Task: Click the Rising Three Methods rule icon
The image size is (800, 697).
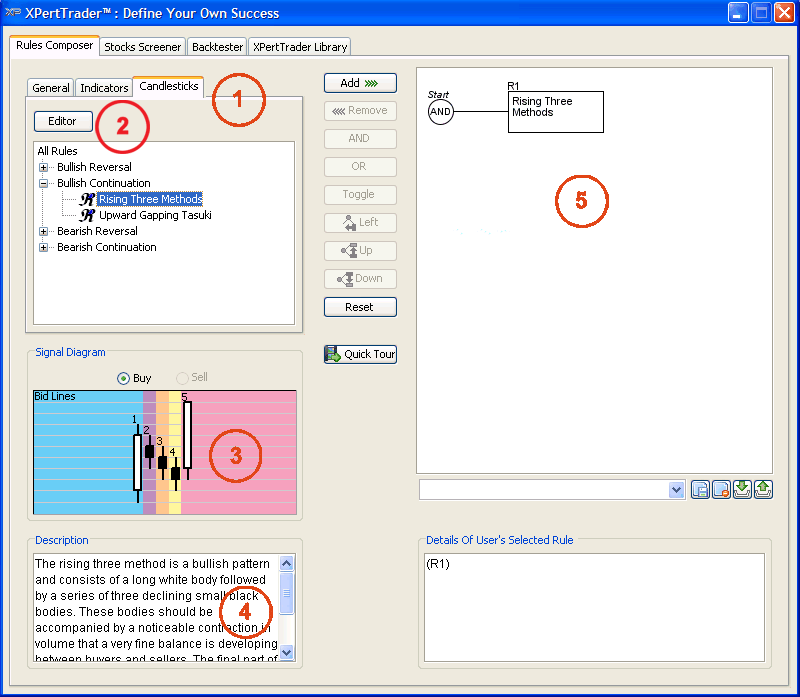Action: 88,199
